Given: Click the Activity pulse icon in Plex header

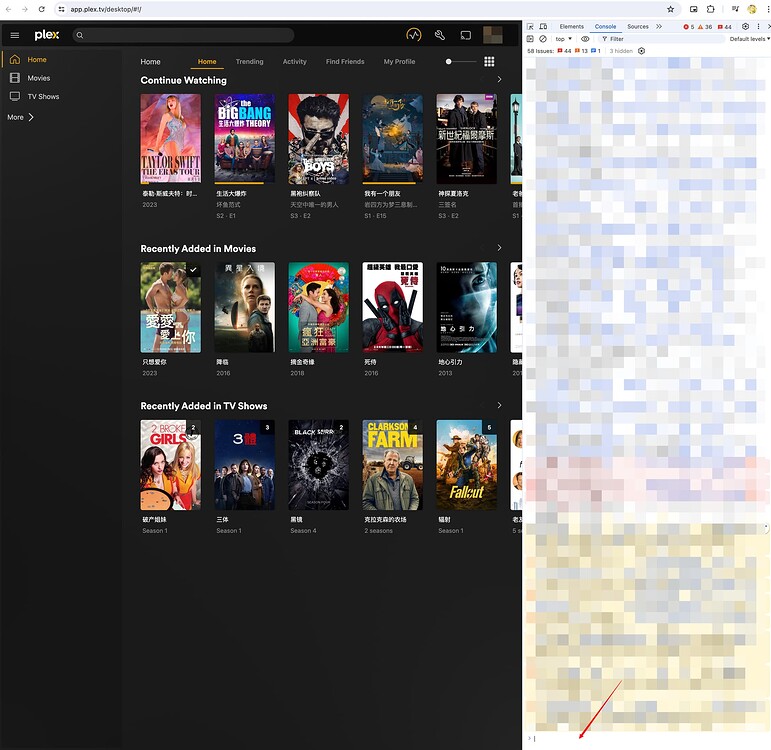Looking at the screenshot, I should pos(414,35).
